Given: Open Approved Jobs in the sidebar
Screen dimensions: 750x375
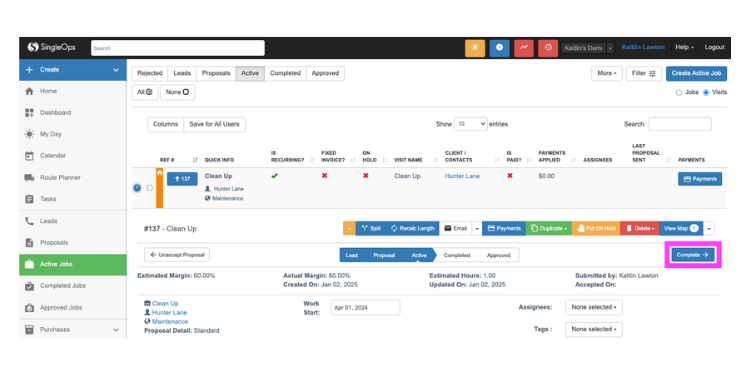Looking at the screenshot, I should click(x=73, y=308).
